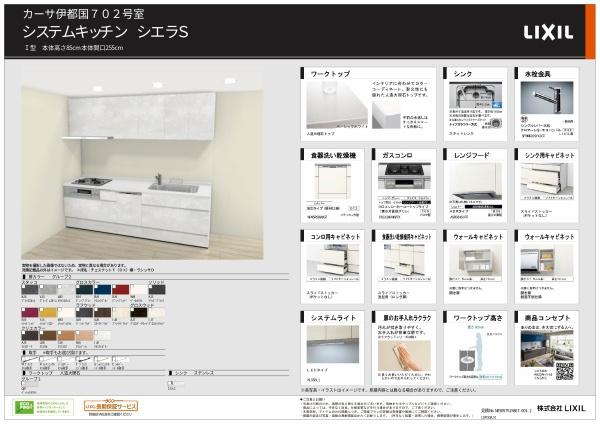Open the ワークトップ countertop photo
The width and height of the screenshot is (600, 424).
pyautogui.click(x=337, y=105)
